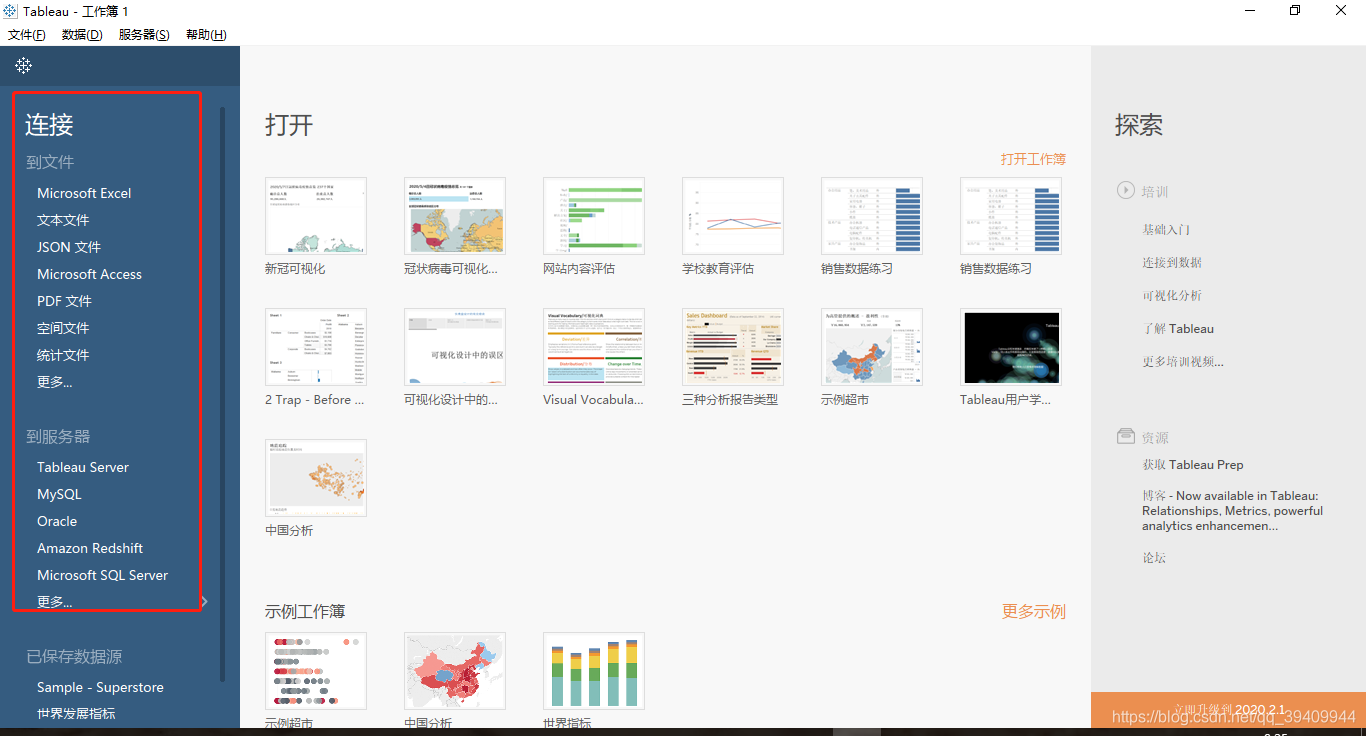Image resolution: width=1366 pixels, height=736 pixels.
Task: Expand connect pane chevron beside 更多... under 到服务器
Action: pyautogui.click(x=204, y=601)
